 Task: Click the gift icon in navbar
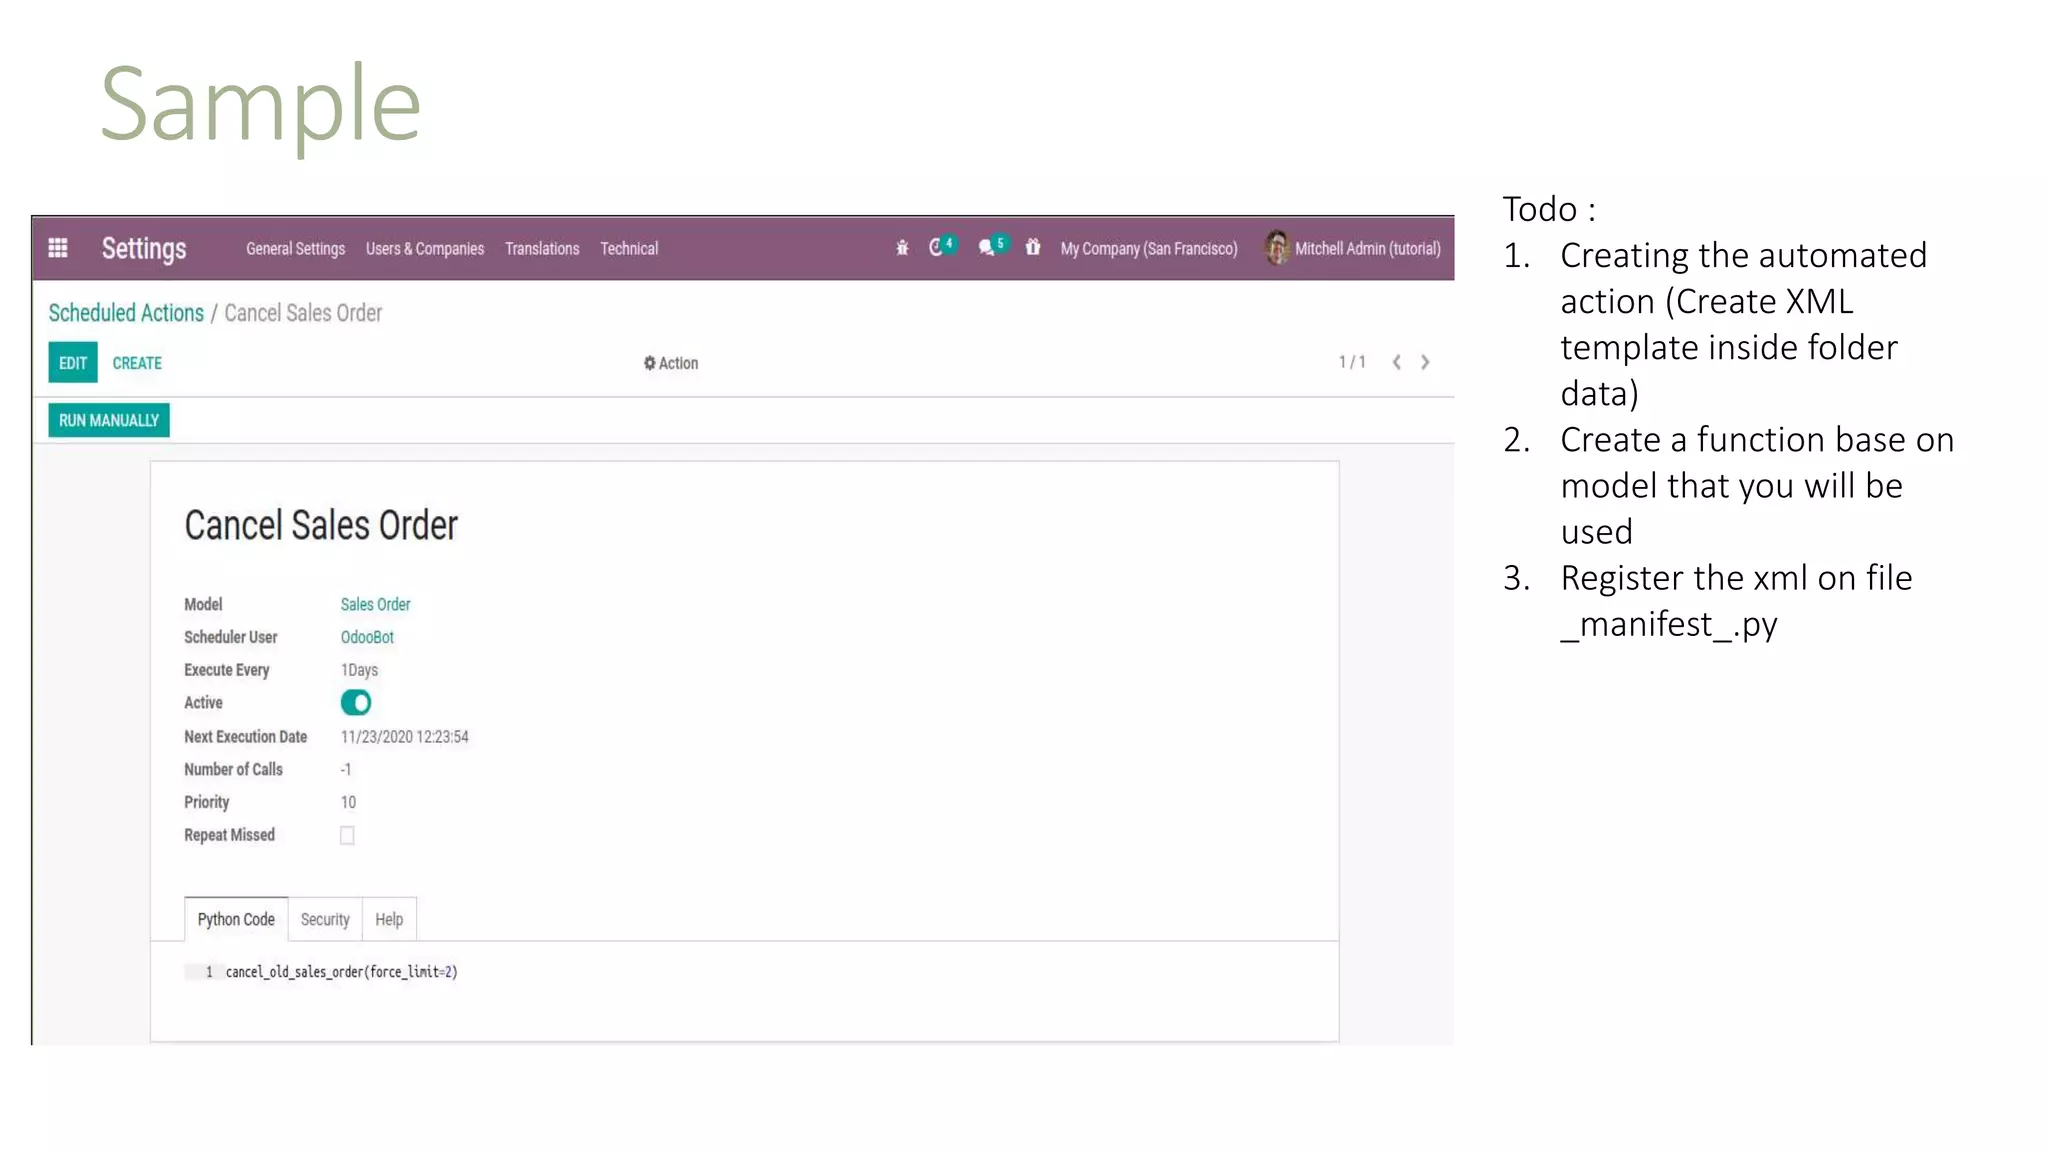point(1033,247)
